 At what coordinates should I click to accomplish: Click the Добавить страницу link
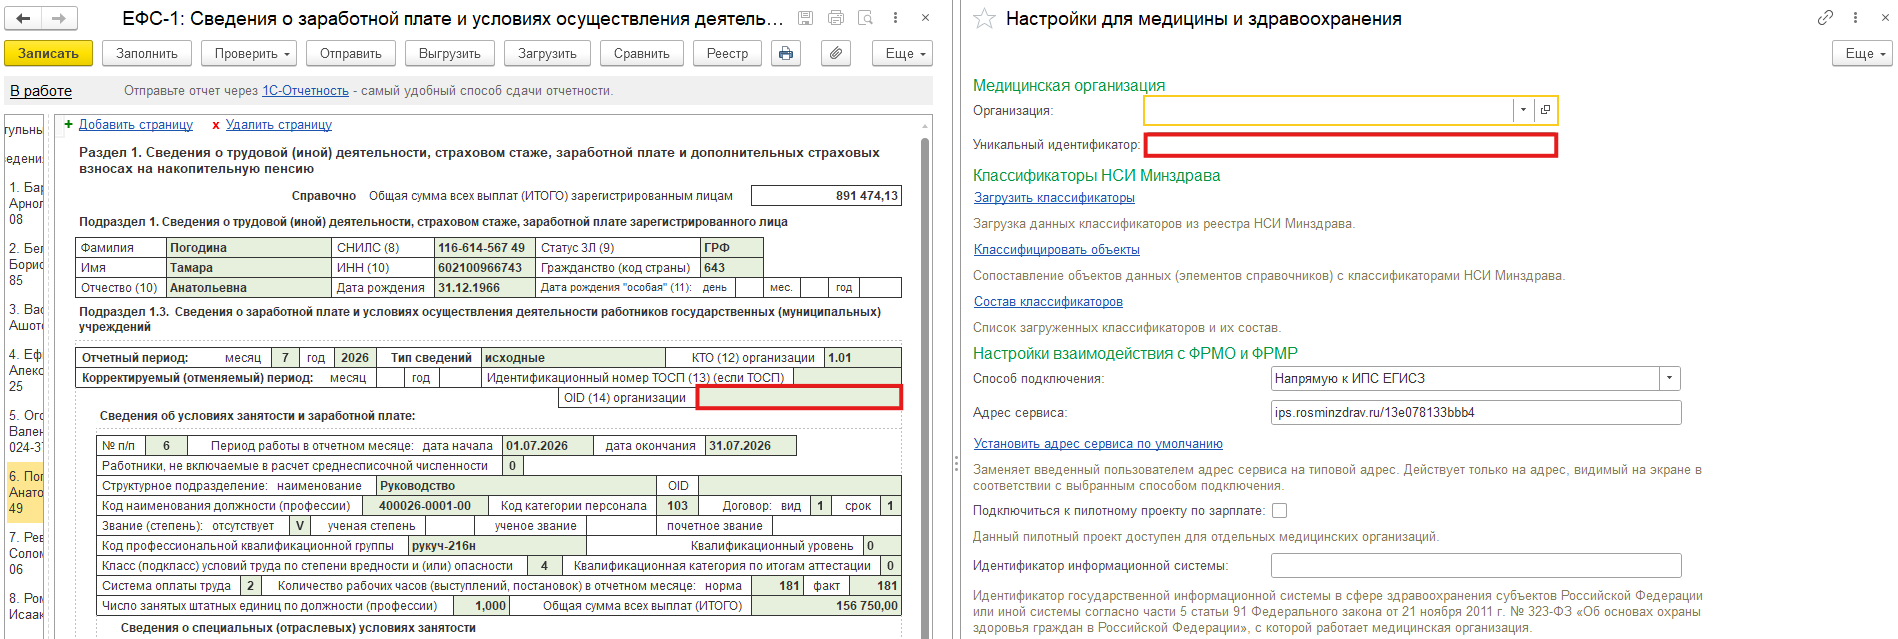(136, 125)
